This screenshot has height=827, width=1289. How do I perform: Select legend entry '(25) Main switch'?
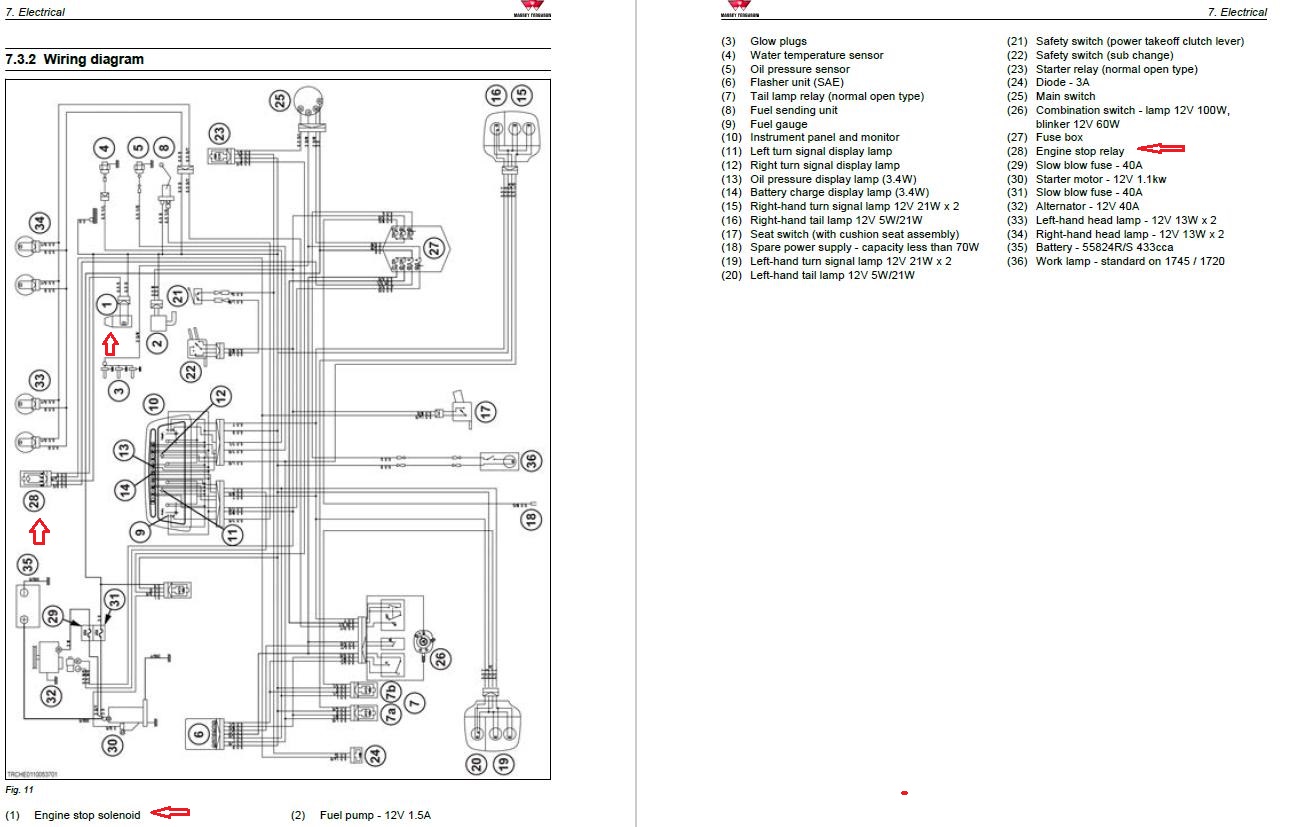(1051, 96)
